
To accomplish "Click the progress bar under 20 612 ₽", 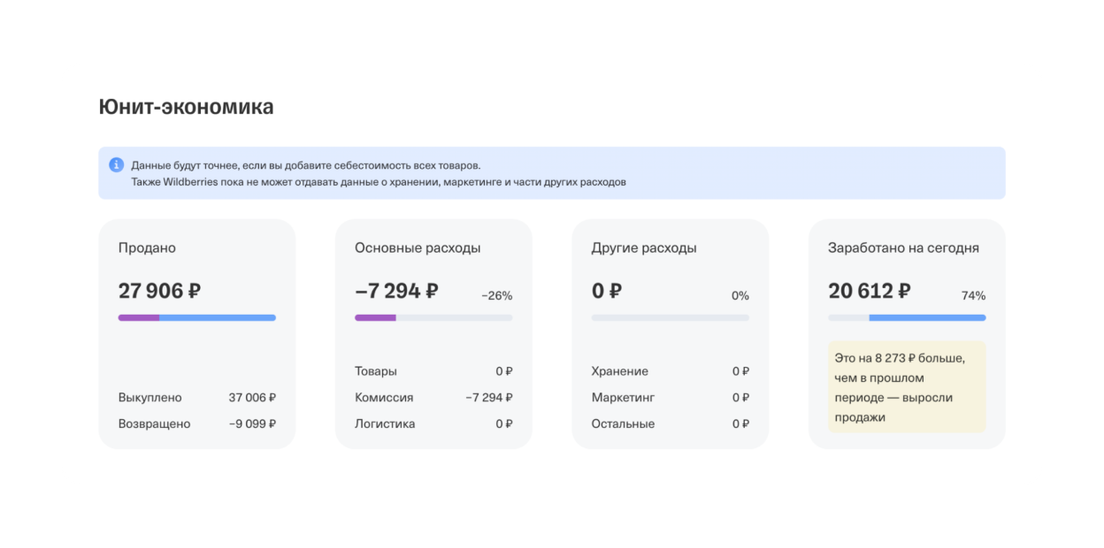I will pyautogui.click(x=907, y=318).
